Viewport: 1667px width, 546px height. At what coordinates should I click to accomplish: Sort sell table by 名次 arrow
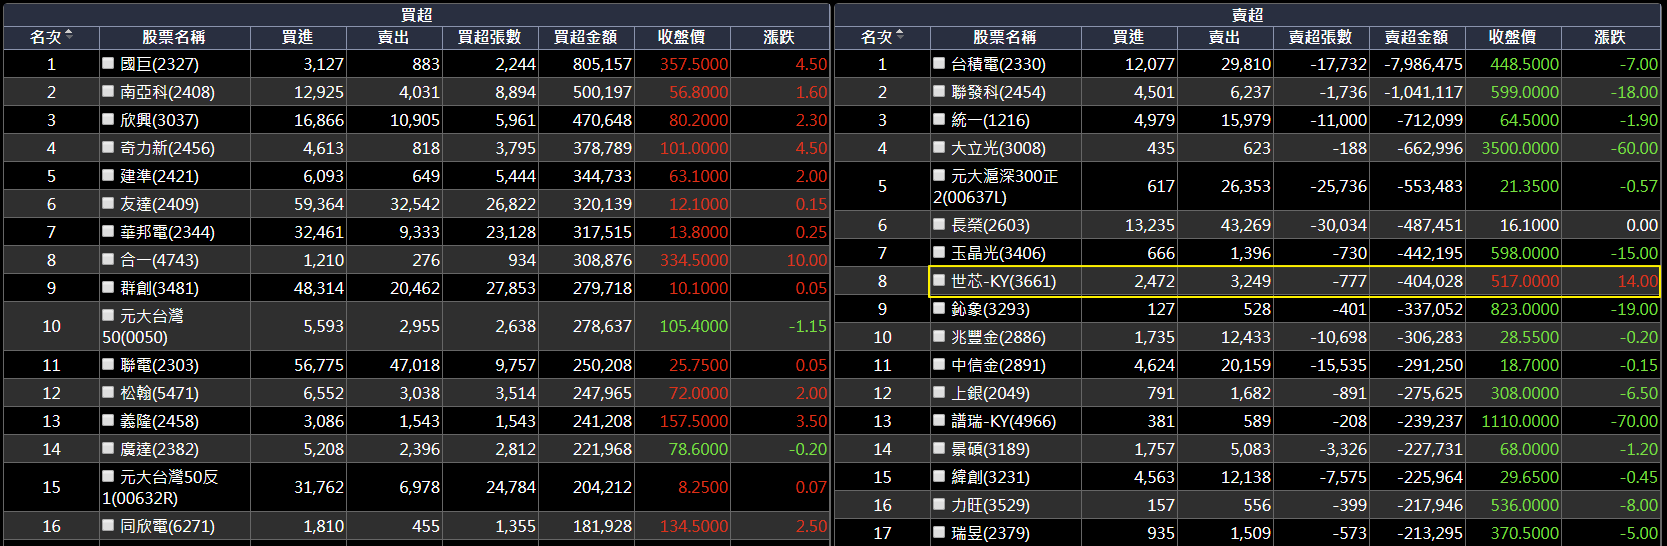point(899,35)
